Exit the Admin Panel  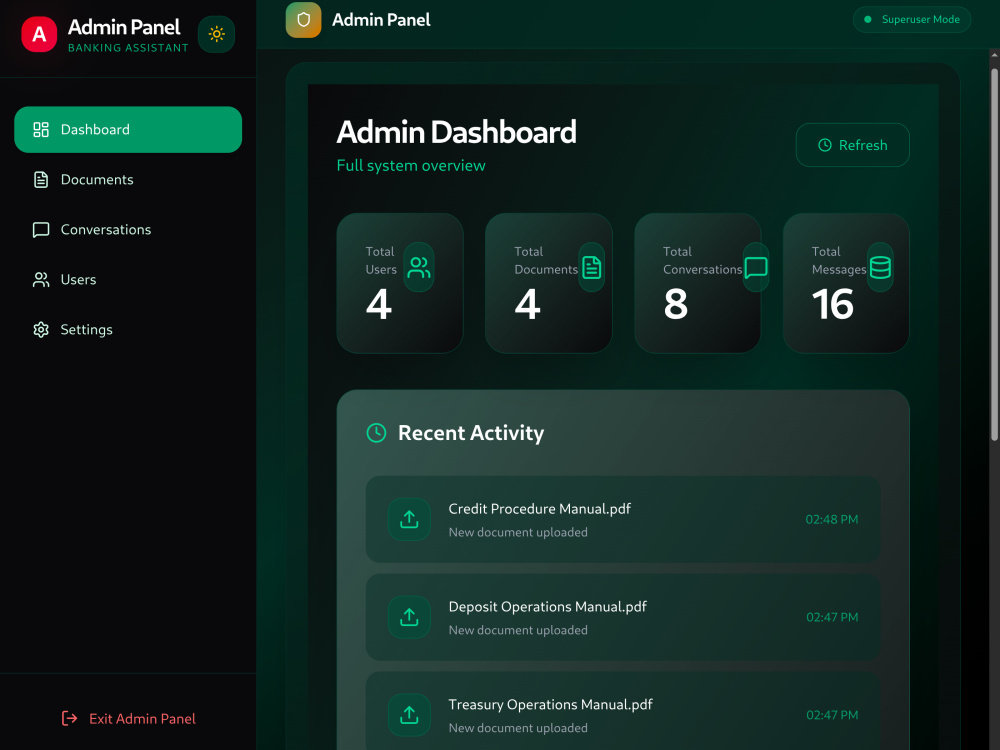128,719
